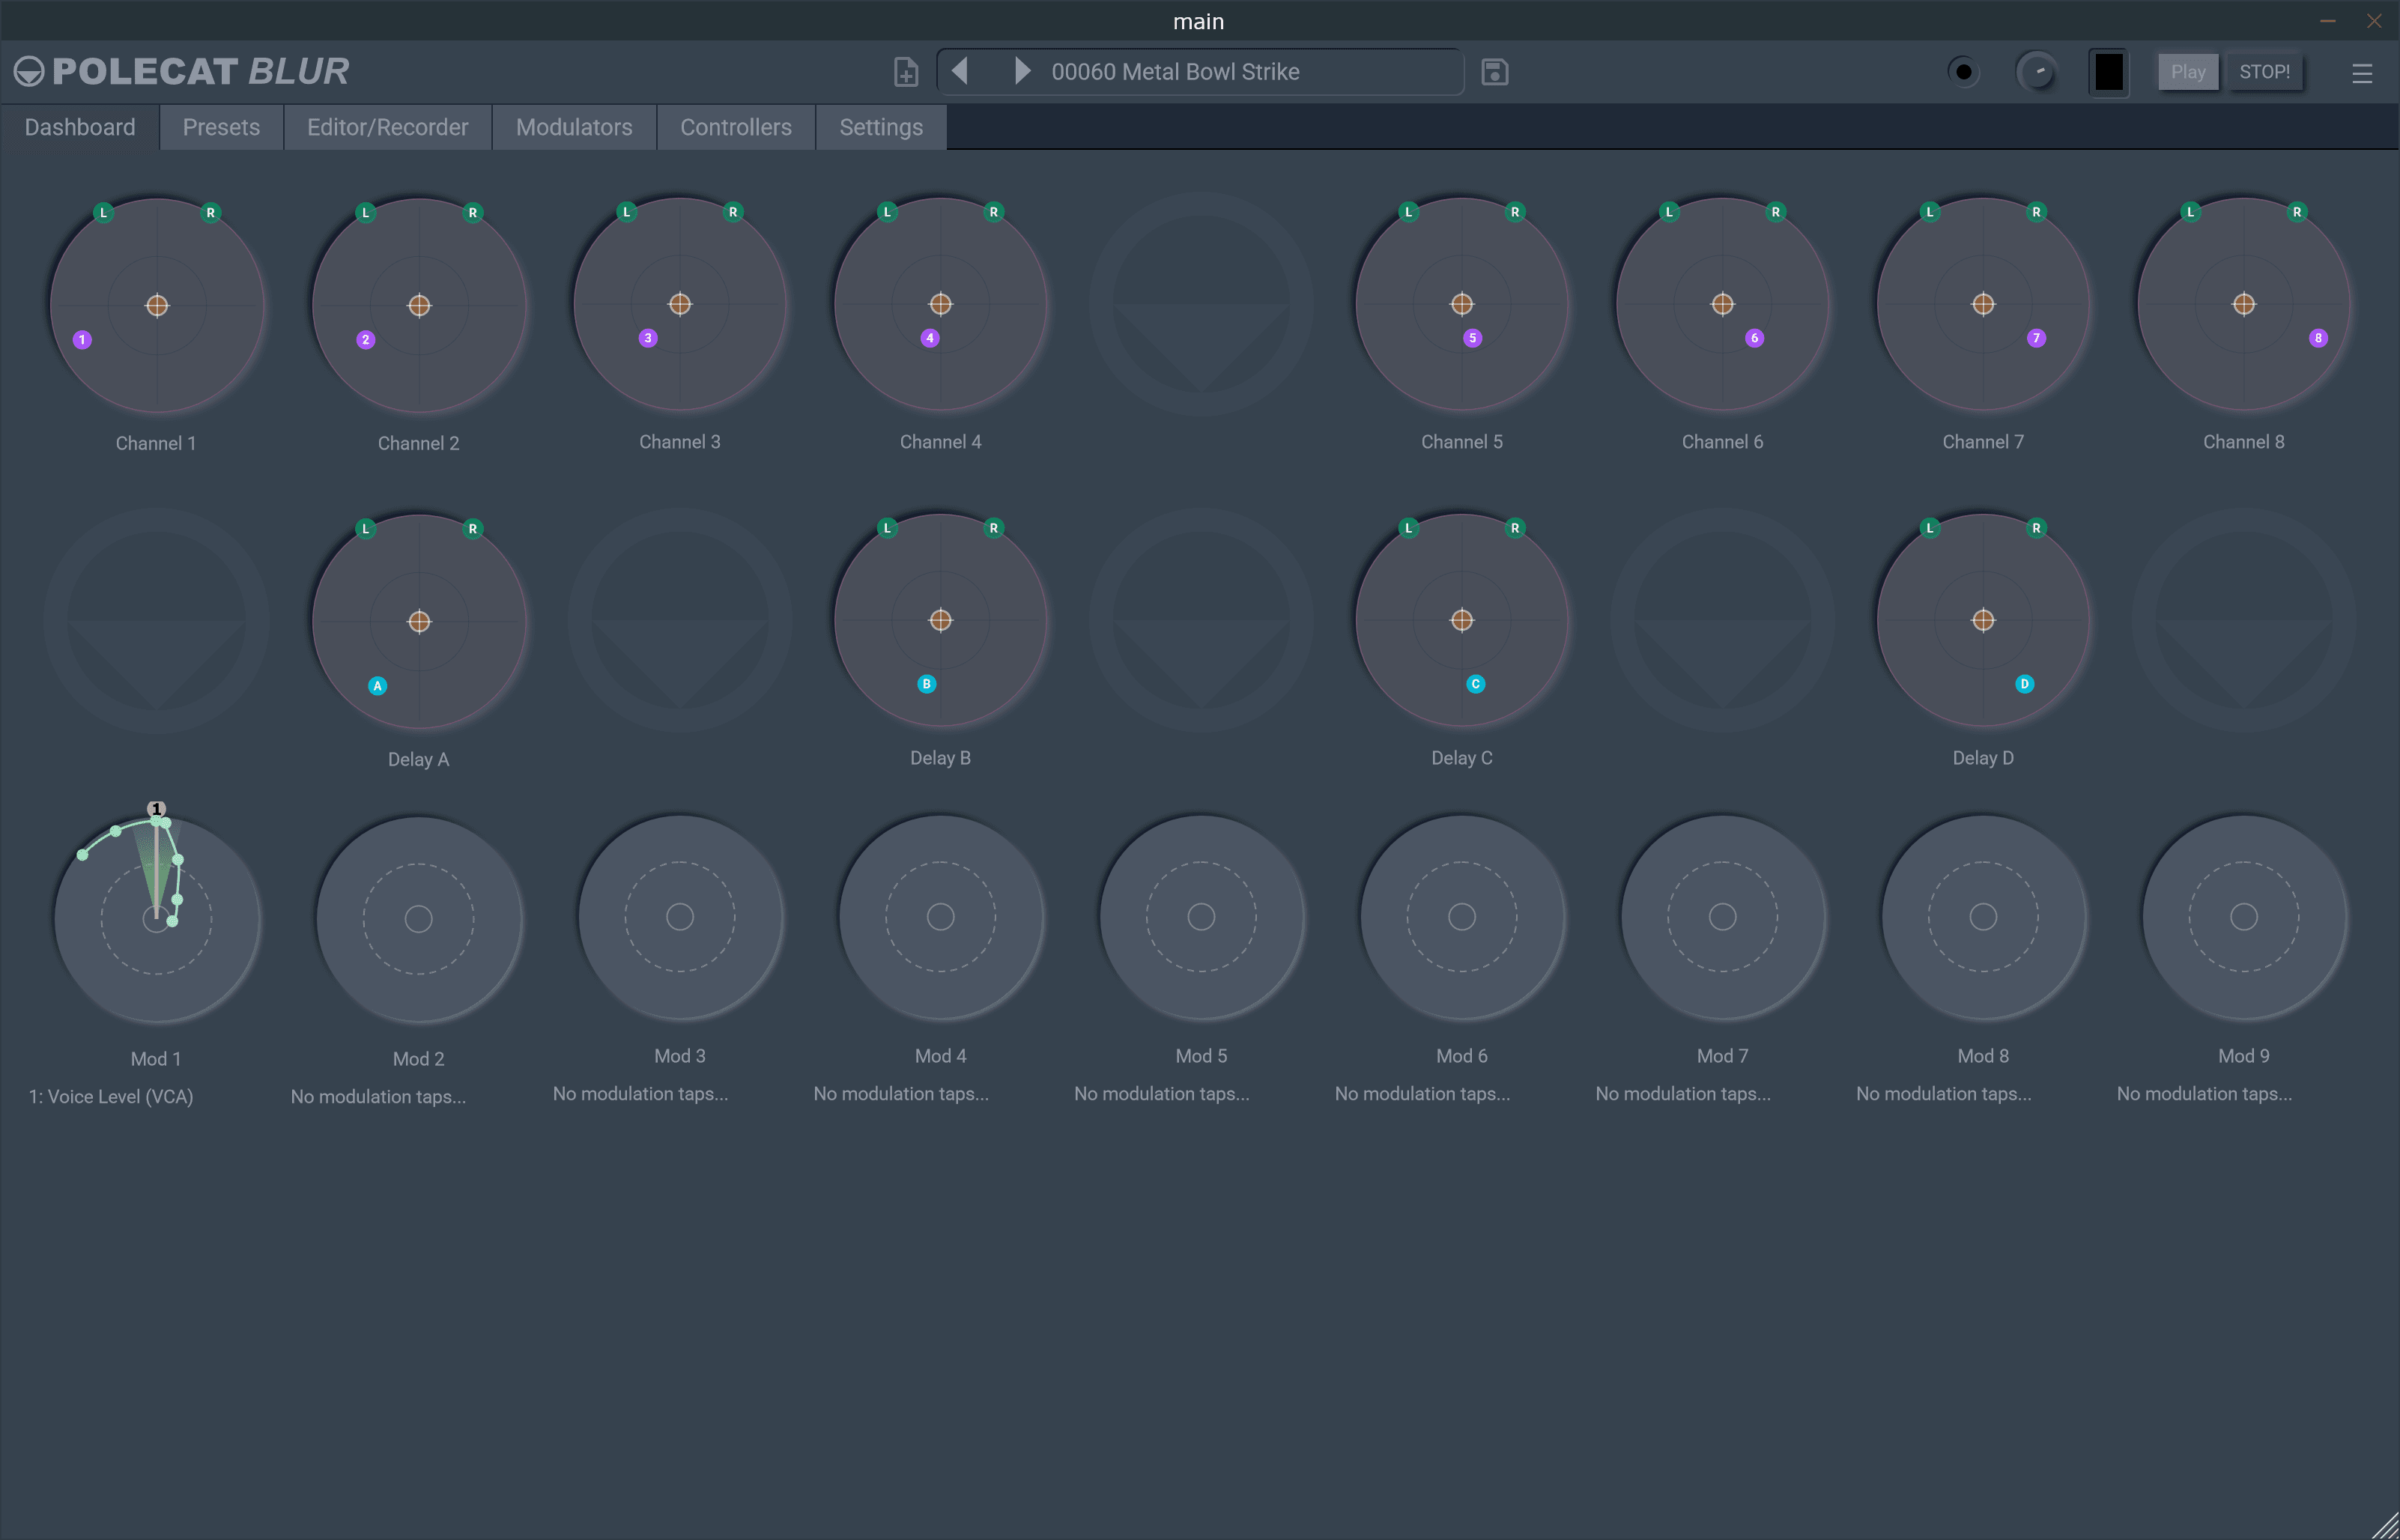Click Delay B center crosshair
This screenshot has width=2400, height=1540.
(x=941, y=620)
